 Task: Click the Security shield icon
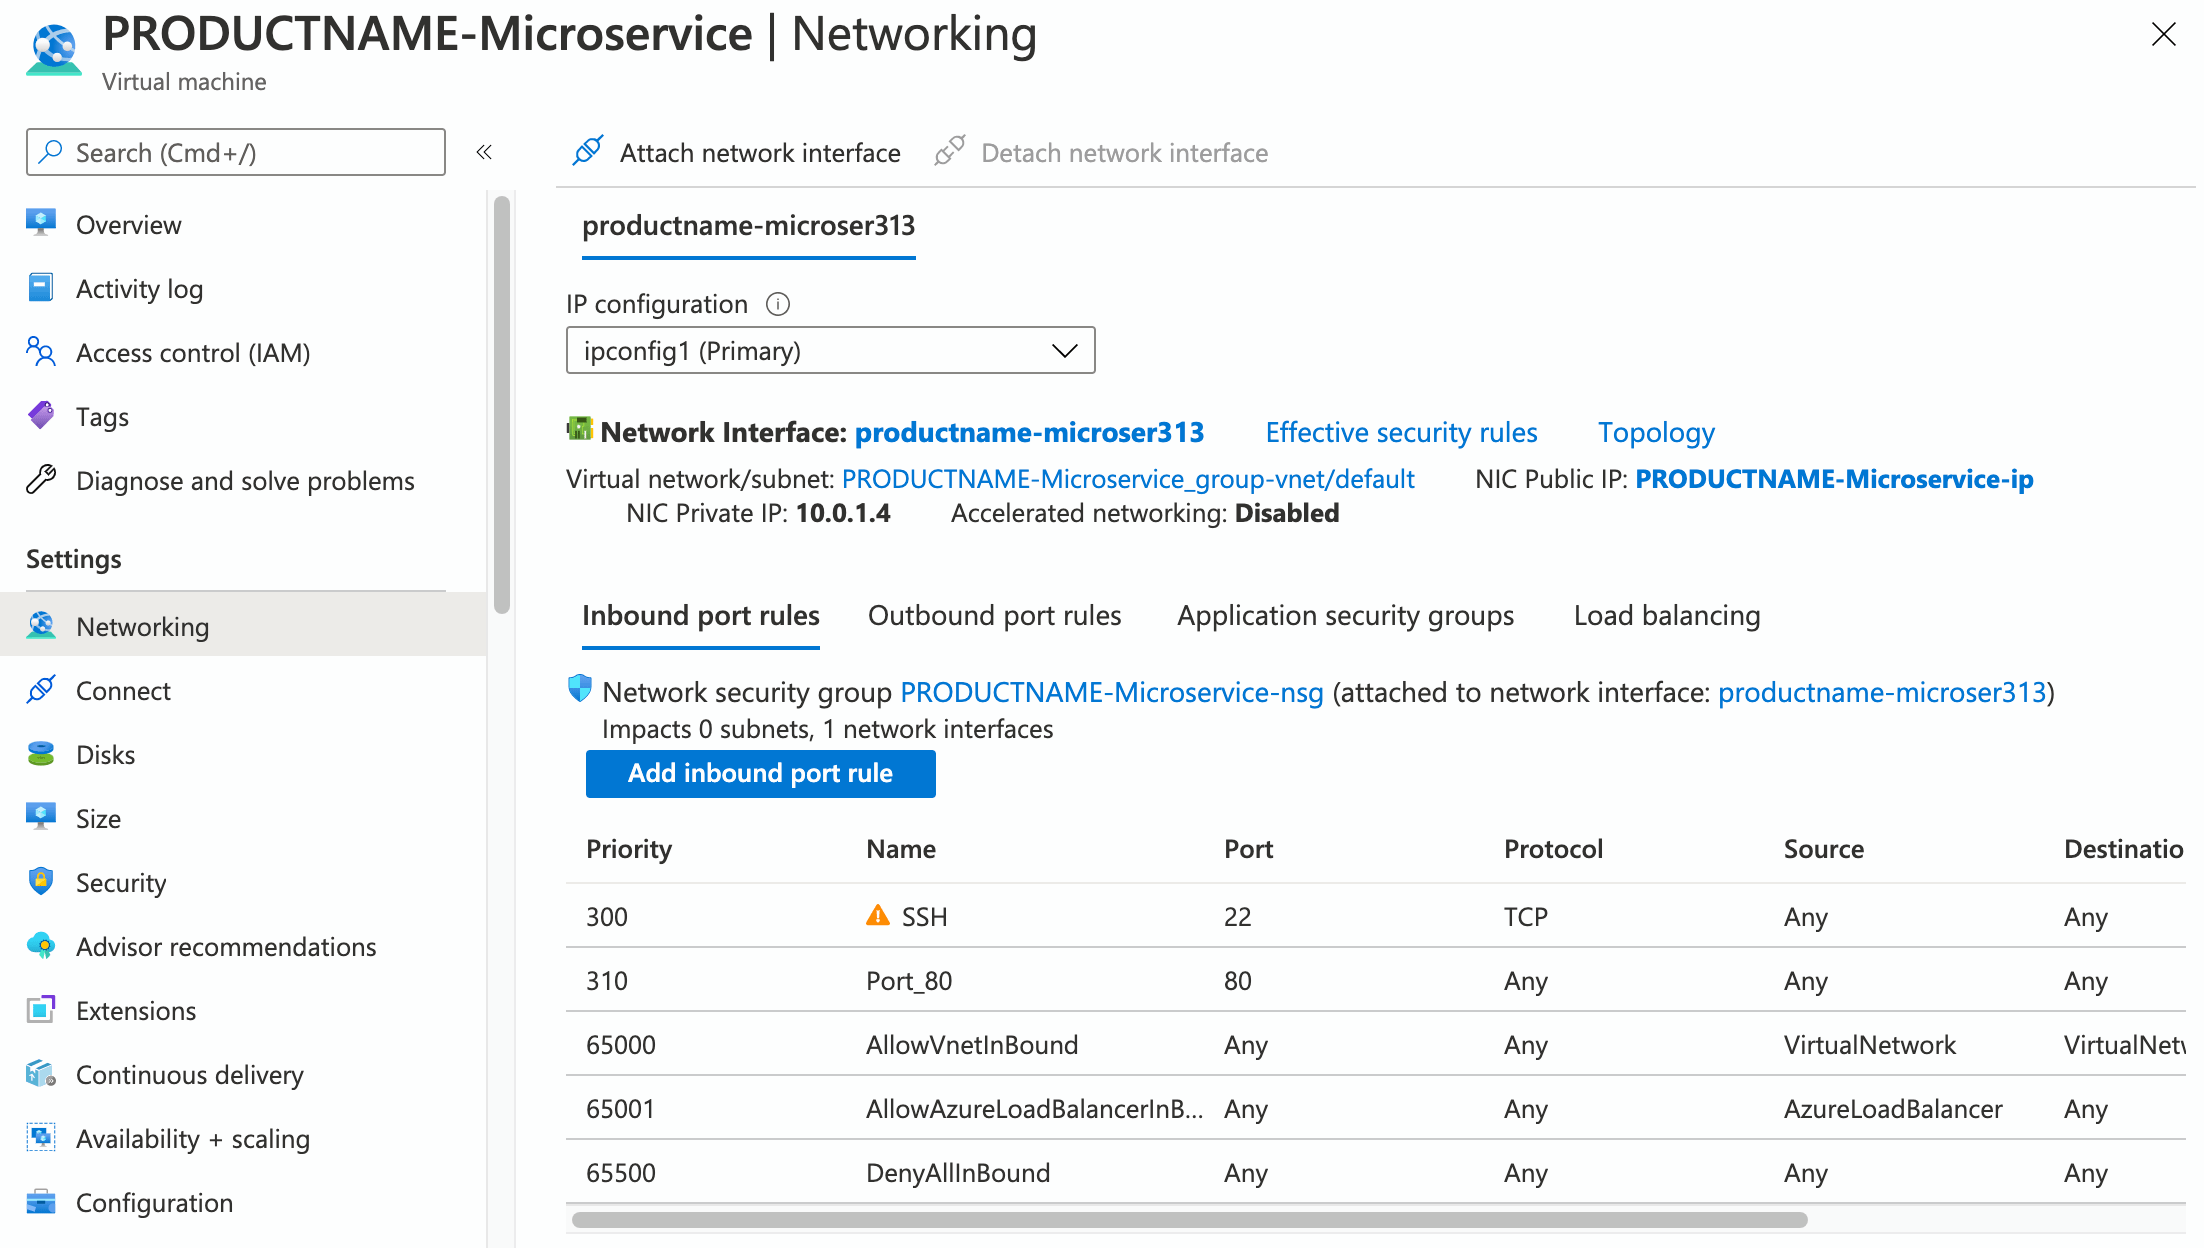41,882
